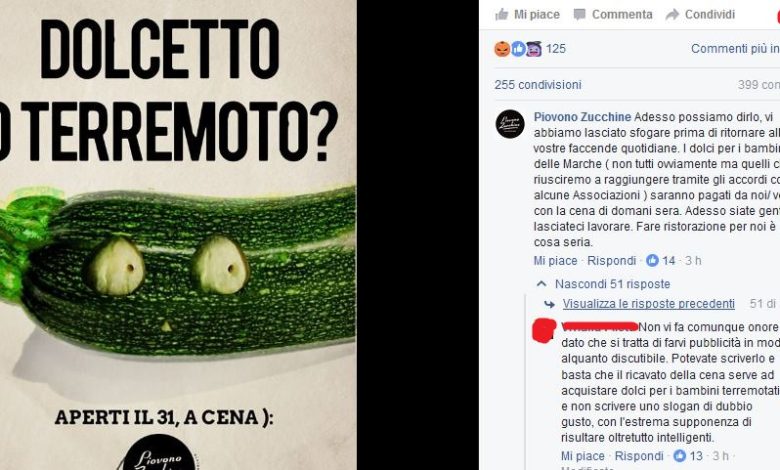The width and height of the screenshot is (780, 470).
Task: Click the Condividi arrow icon
Action: (x=672, y=15)
